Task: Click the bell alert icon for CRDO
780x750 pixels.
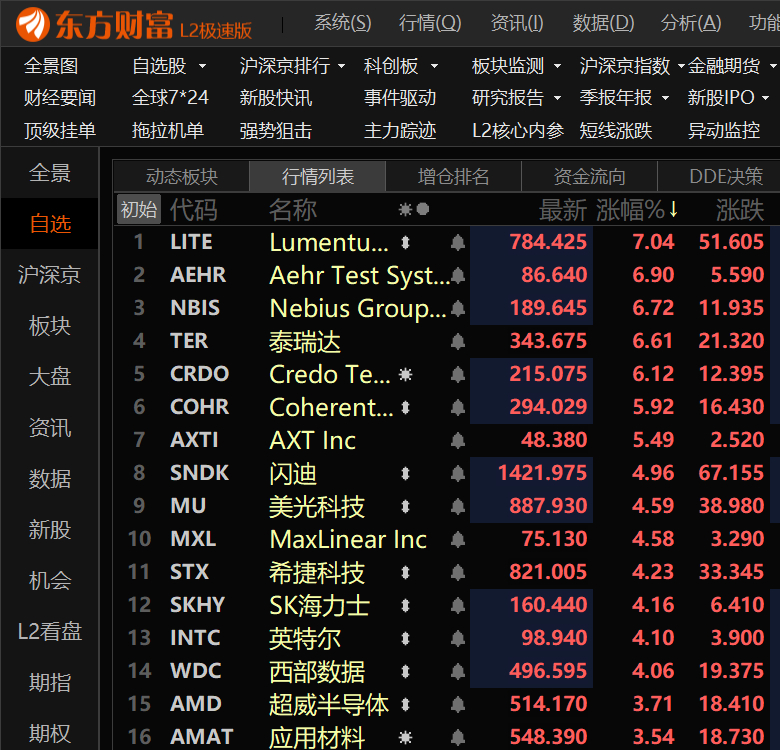Action: point(458,375)
